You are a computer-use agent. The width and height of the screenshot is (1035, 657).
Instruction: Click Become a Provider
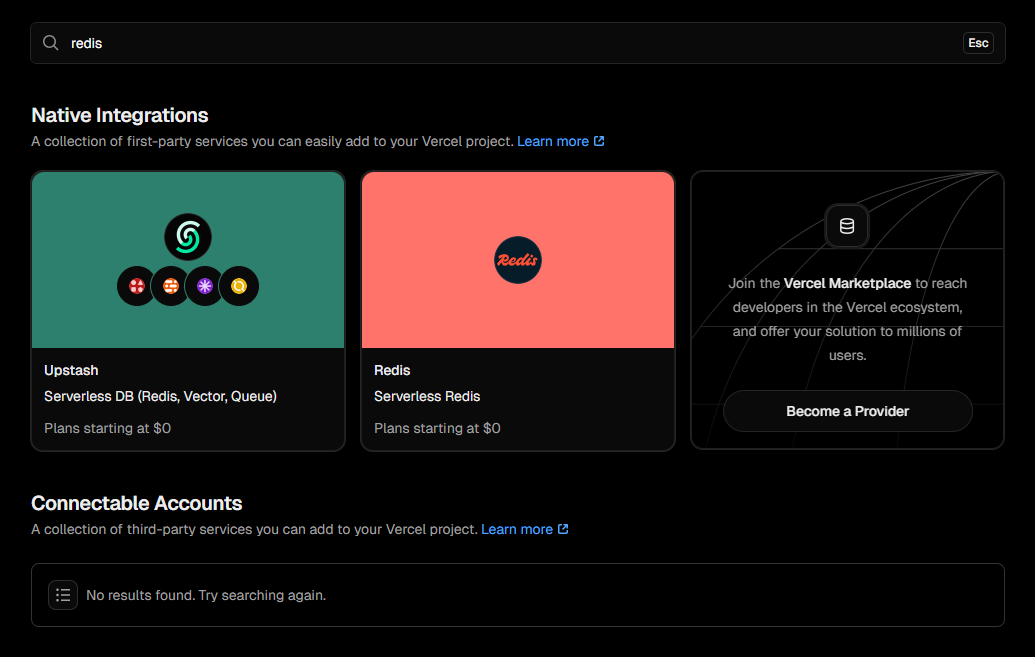pyautogui.click(x=847, y=411)
